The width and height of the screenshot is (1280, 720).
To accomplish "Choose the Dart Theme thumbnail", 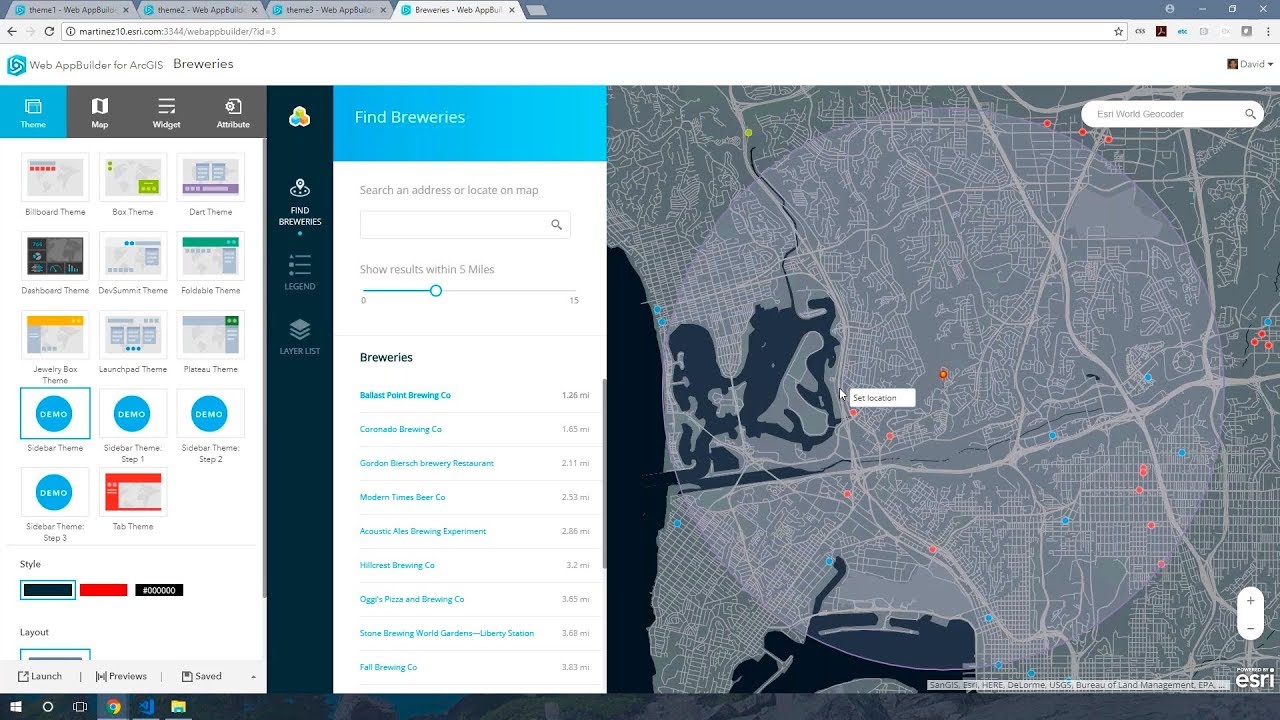I will [x=210, y=178].
